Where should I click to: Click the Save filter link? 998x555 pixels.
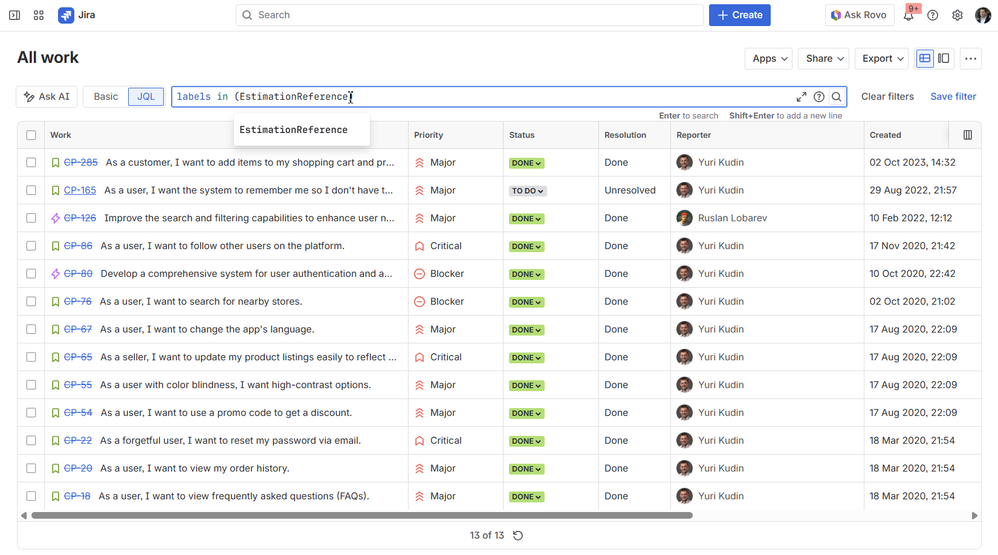click(x=953, y=97)
